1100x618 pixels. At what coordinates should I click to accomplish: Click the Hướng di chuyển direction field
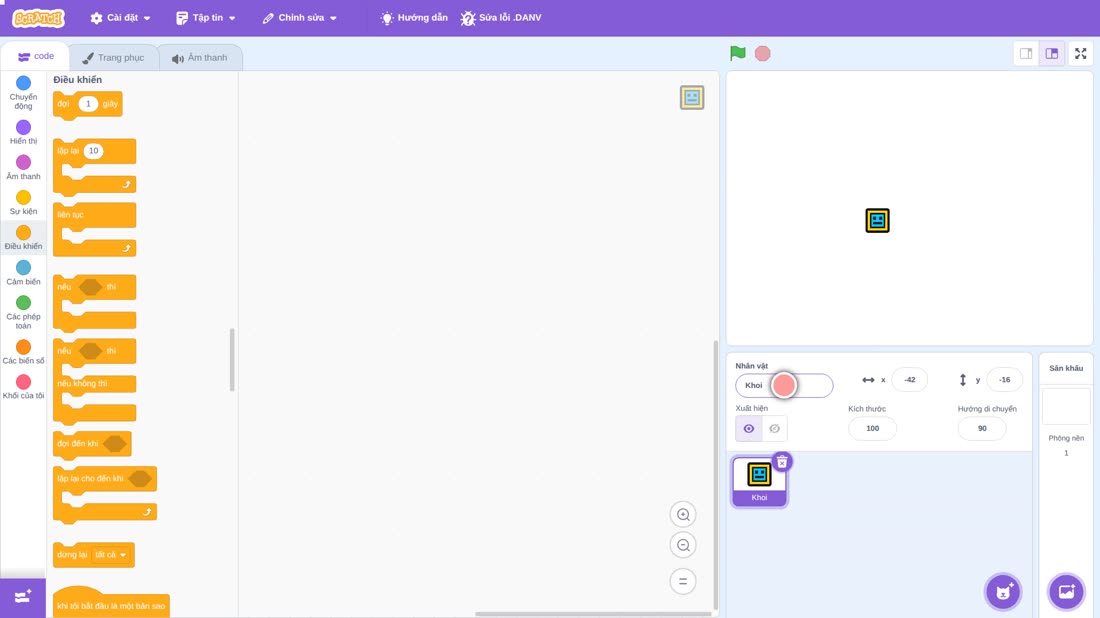[x=981, y=429]
